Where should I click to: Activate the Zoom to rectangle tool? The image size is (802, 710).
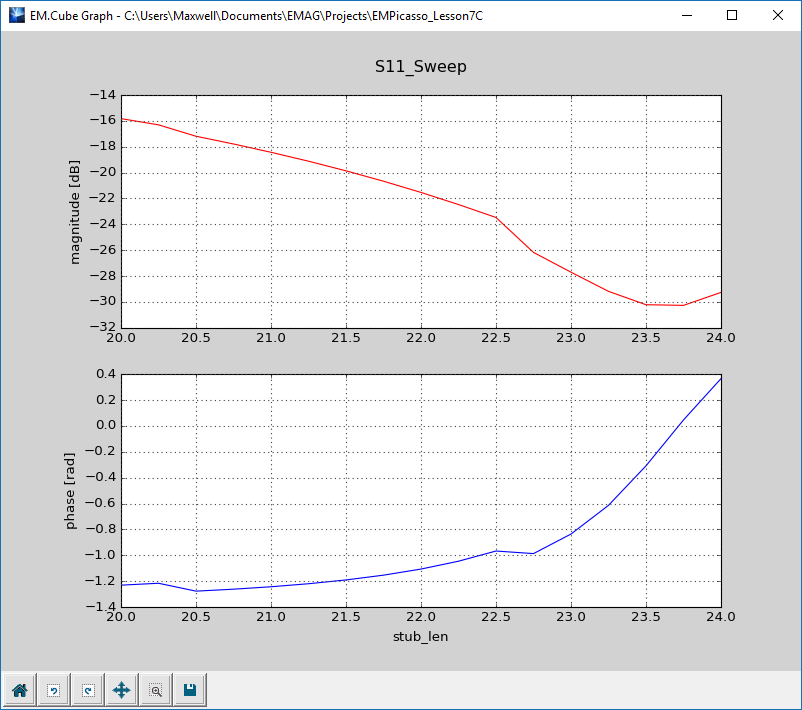155,690
